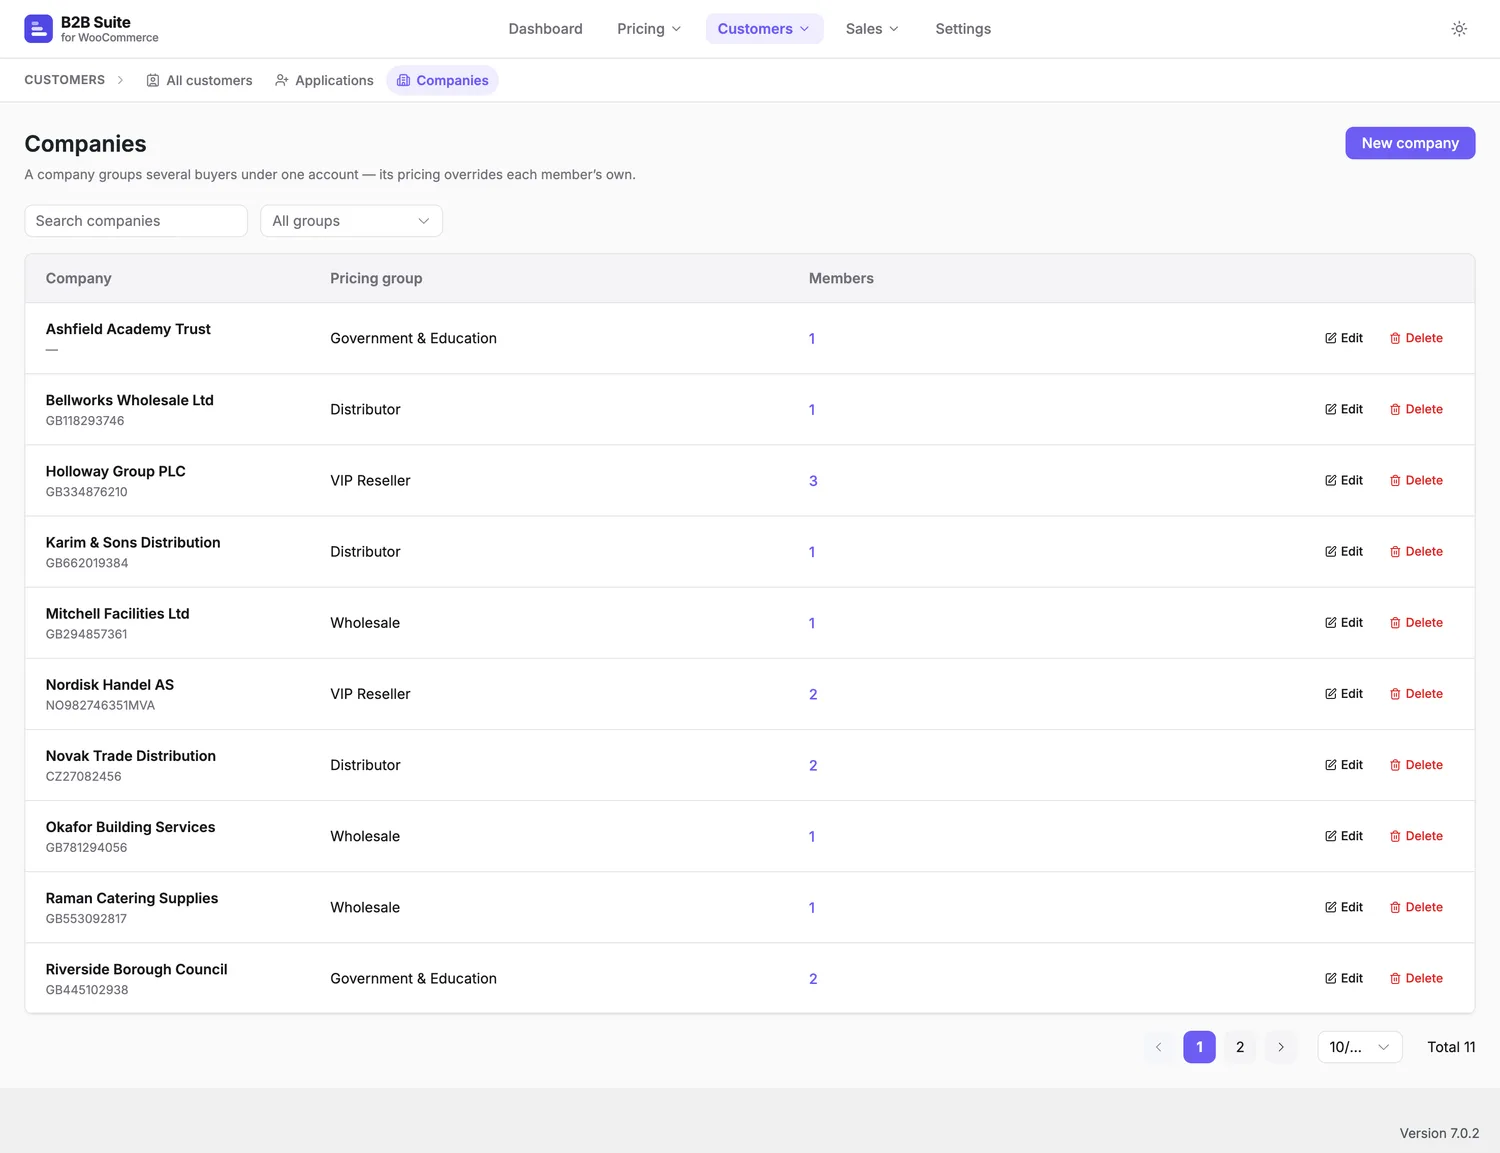Click the edit pencil icon for Raman Catering Supplies
The image size is (1500, 1153).
point(1331,907)
